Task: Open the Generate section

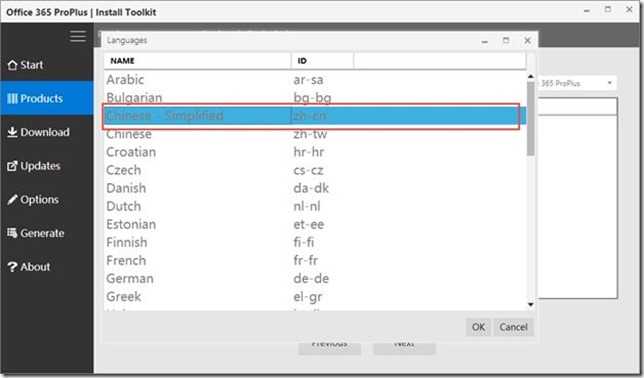Action: click(x=47, y=233)
